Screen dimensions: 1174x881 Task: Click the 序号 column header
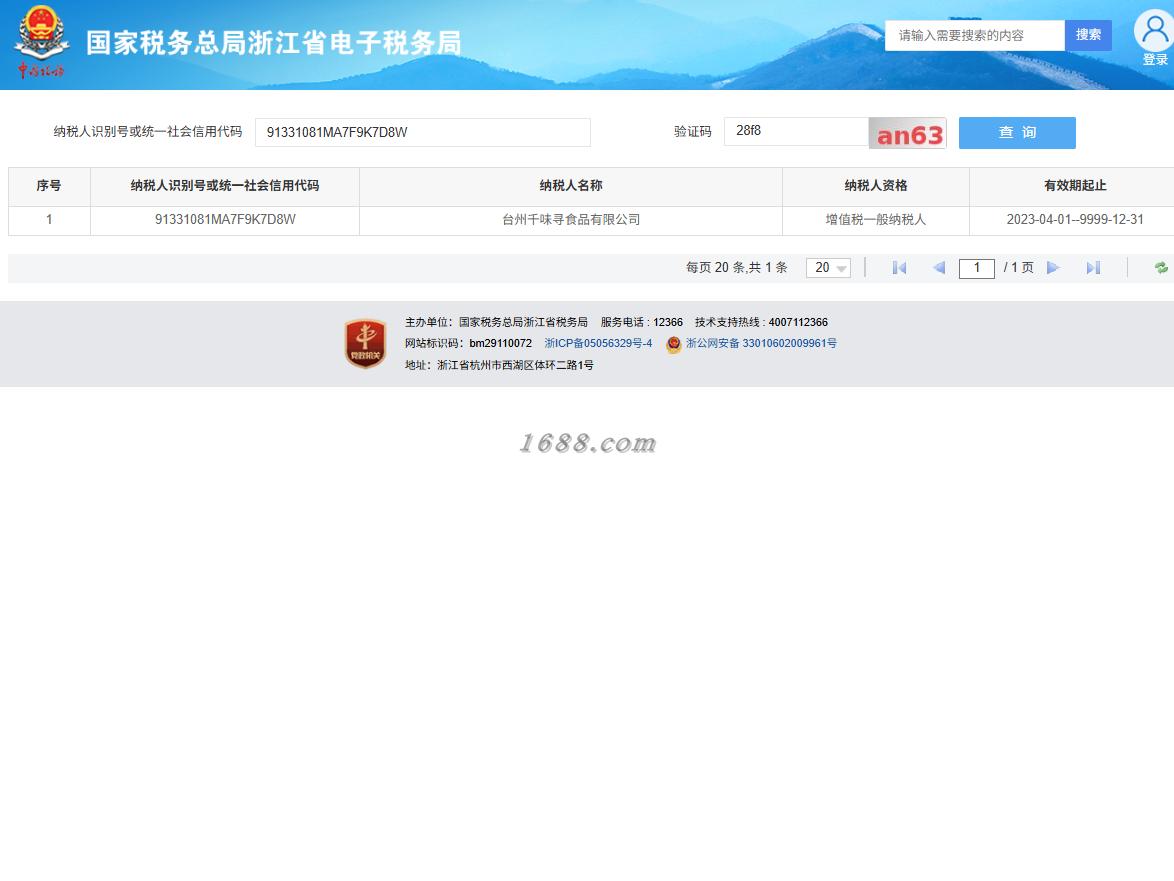tap(49, 186)
